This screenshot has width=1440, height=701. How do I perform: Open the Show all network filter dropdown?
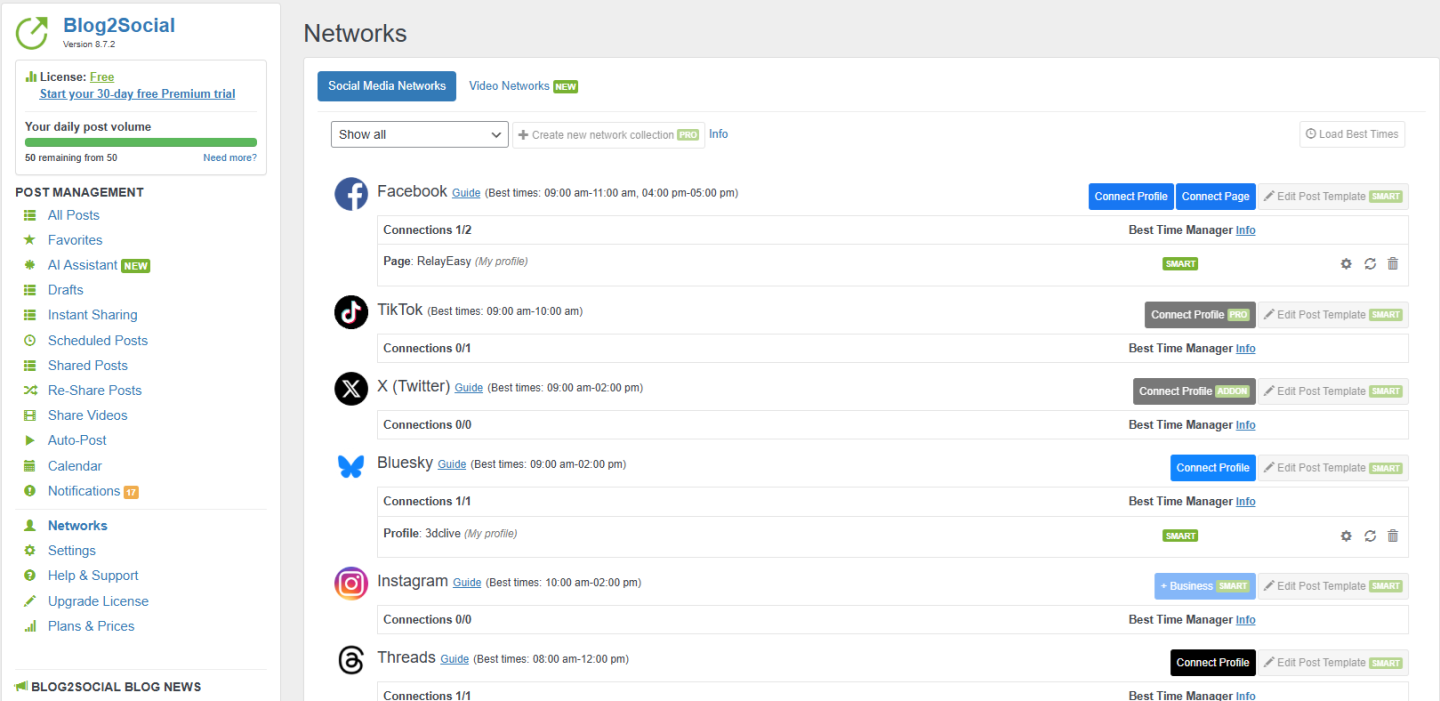click(x=419, y=135)
